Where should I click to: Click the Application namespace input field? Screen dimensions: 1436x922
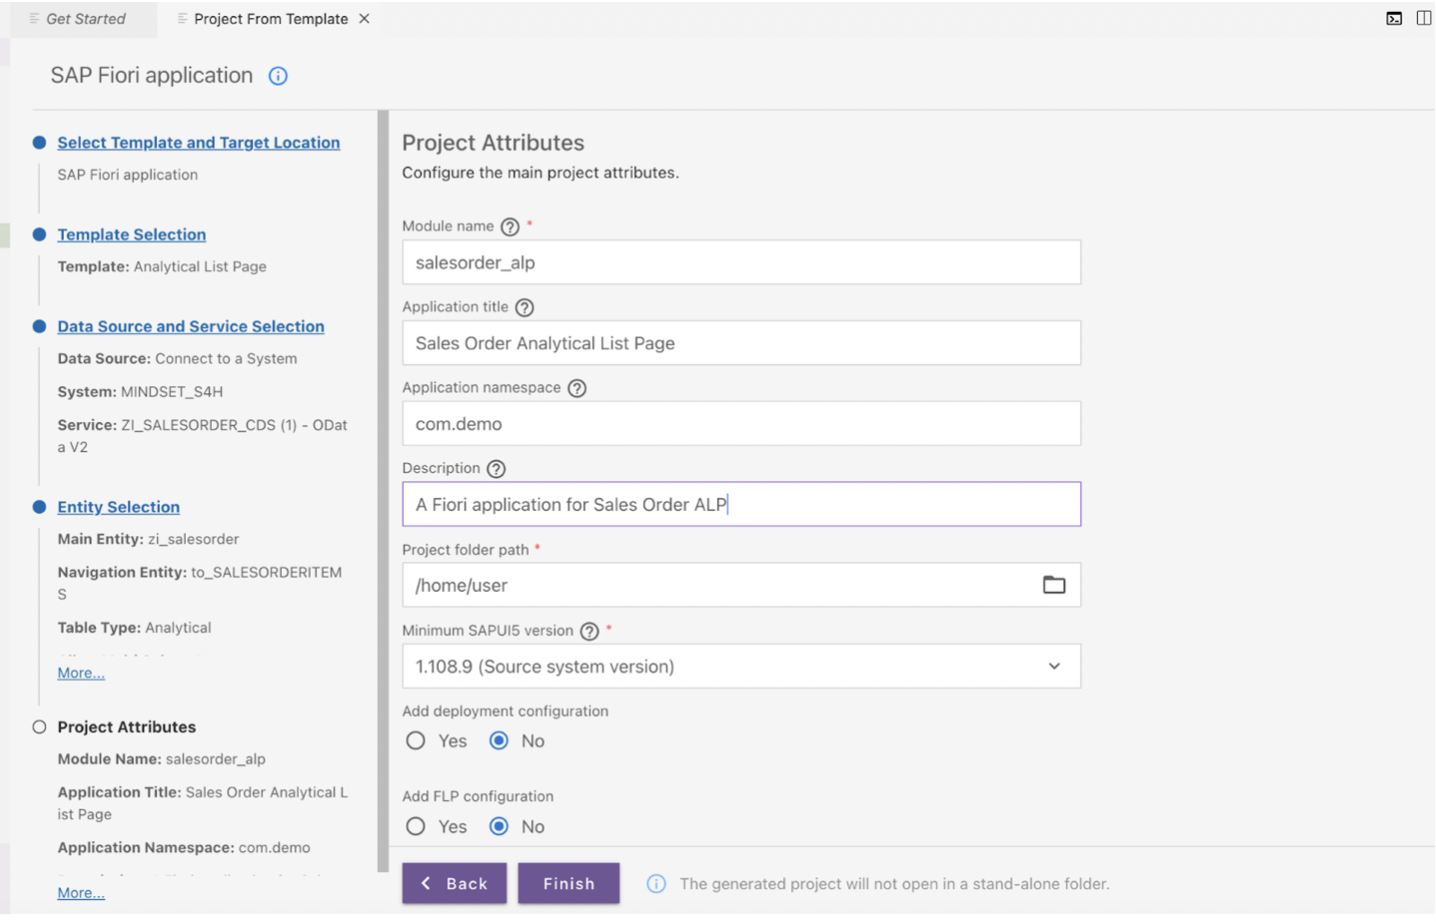(741, 424)
